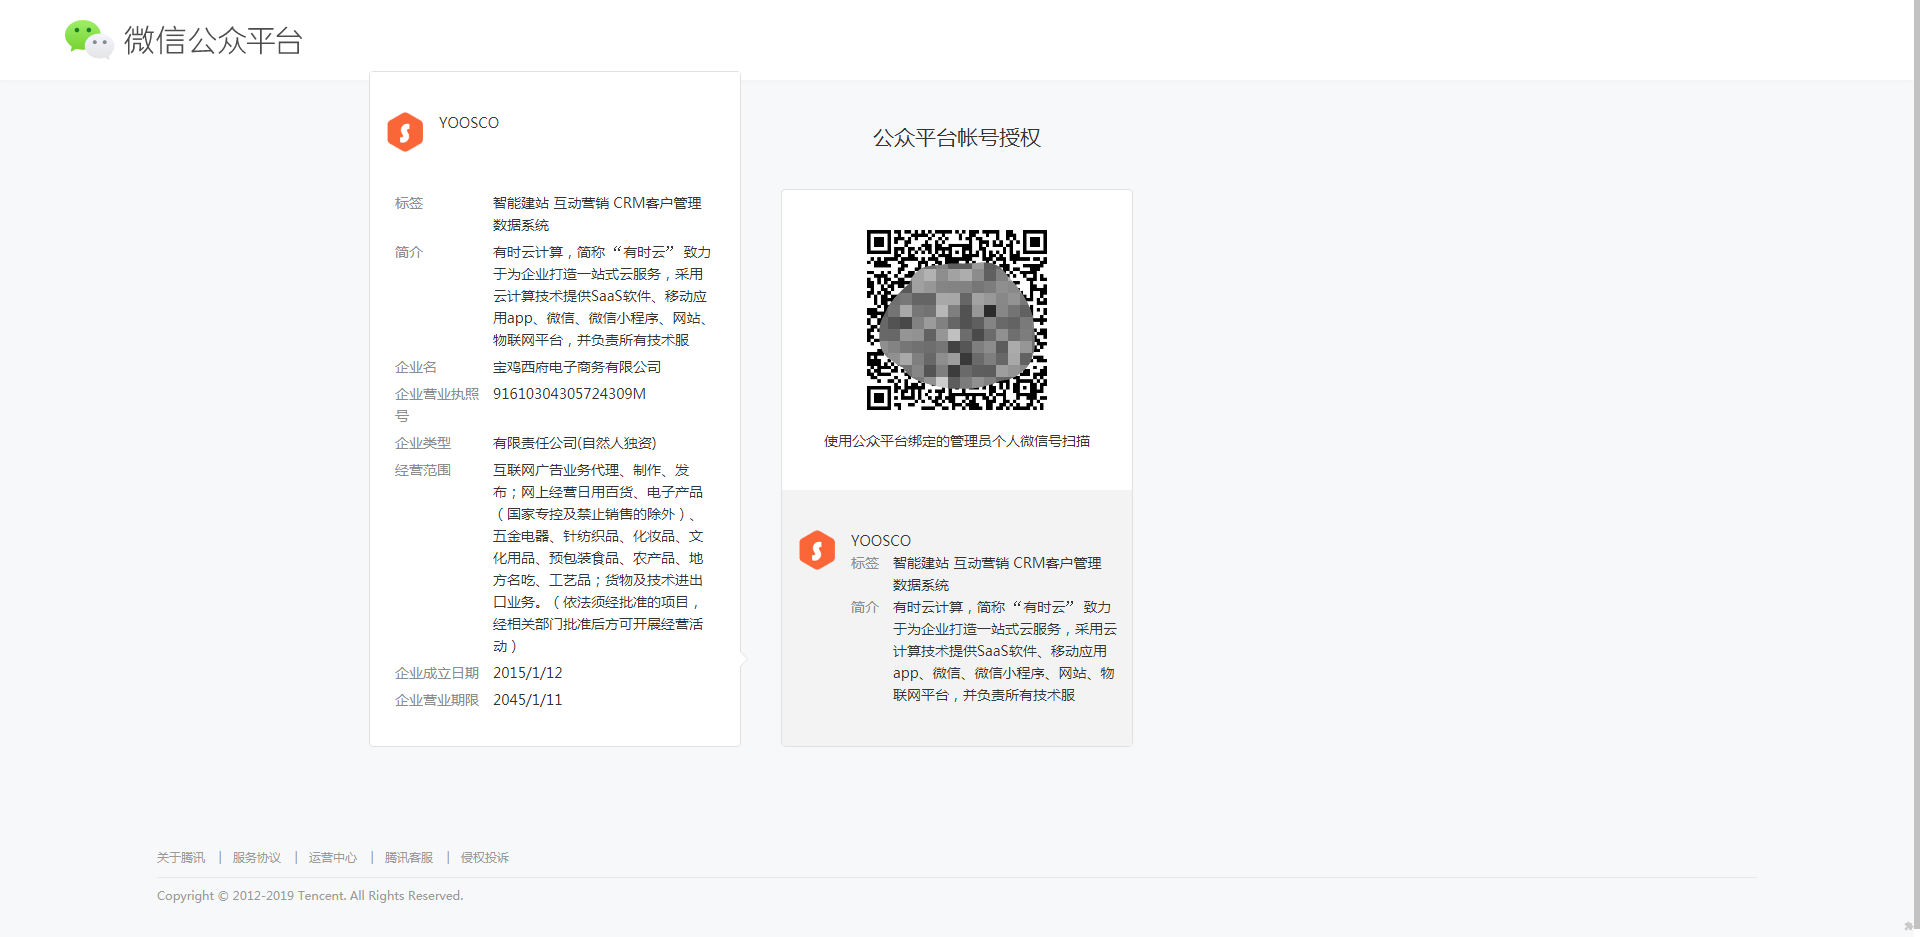The image size is (1920, 937).
Task: Click the 简介 label below the QR code
Action: (x=865, y=607)
